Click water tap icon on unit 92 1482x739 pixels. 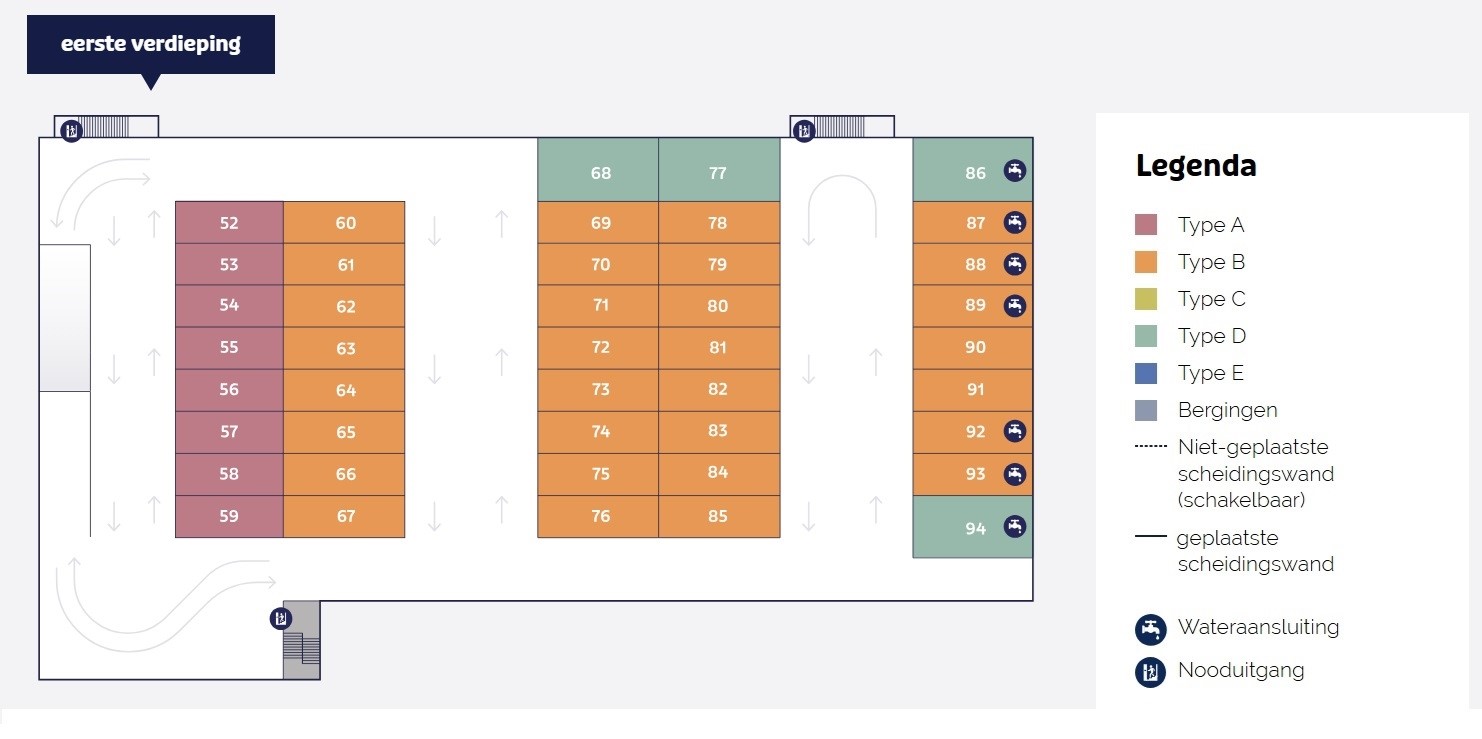pos(1015,431)
